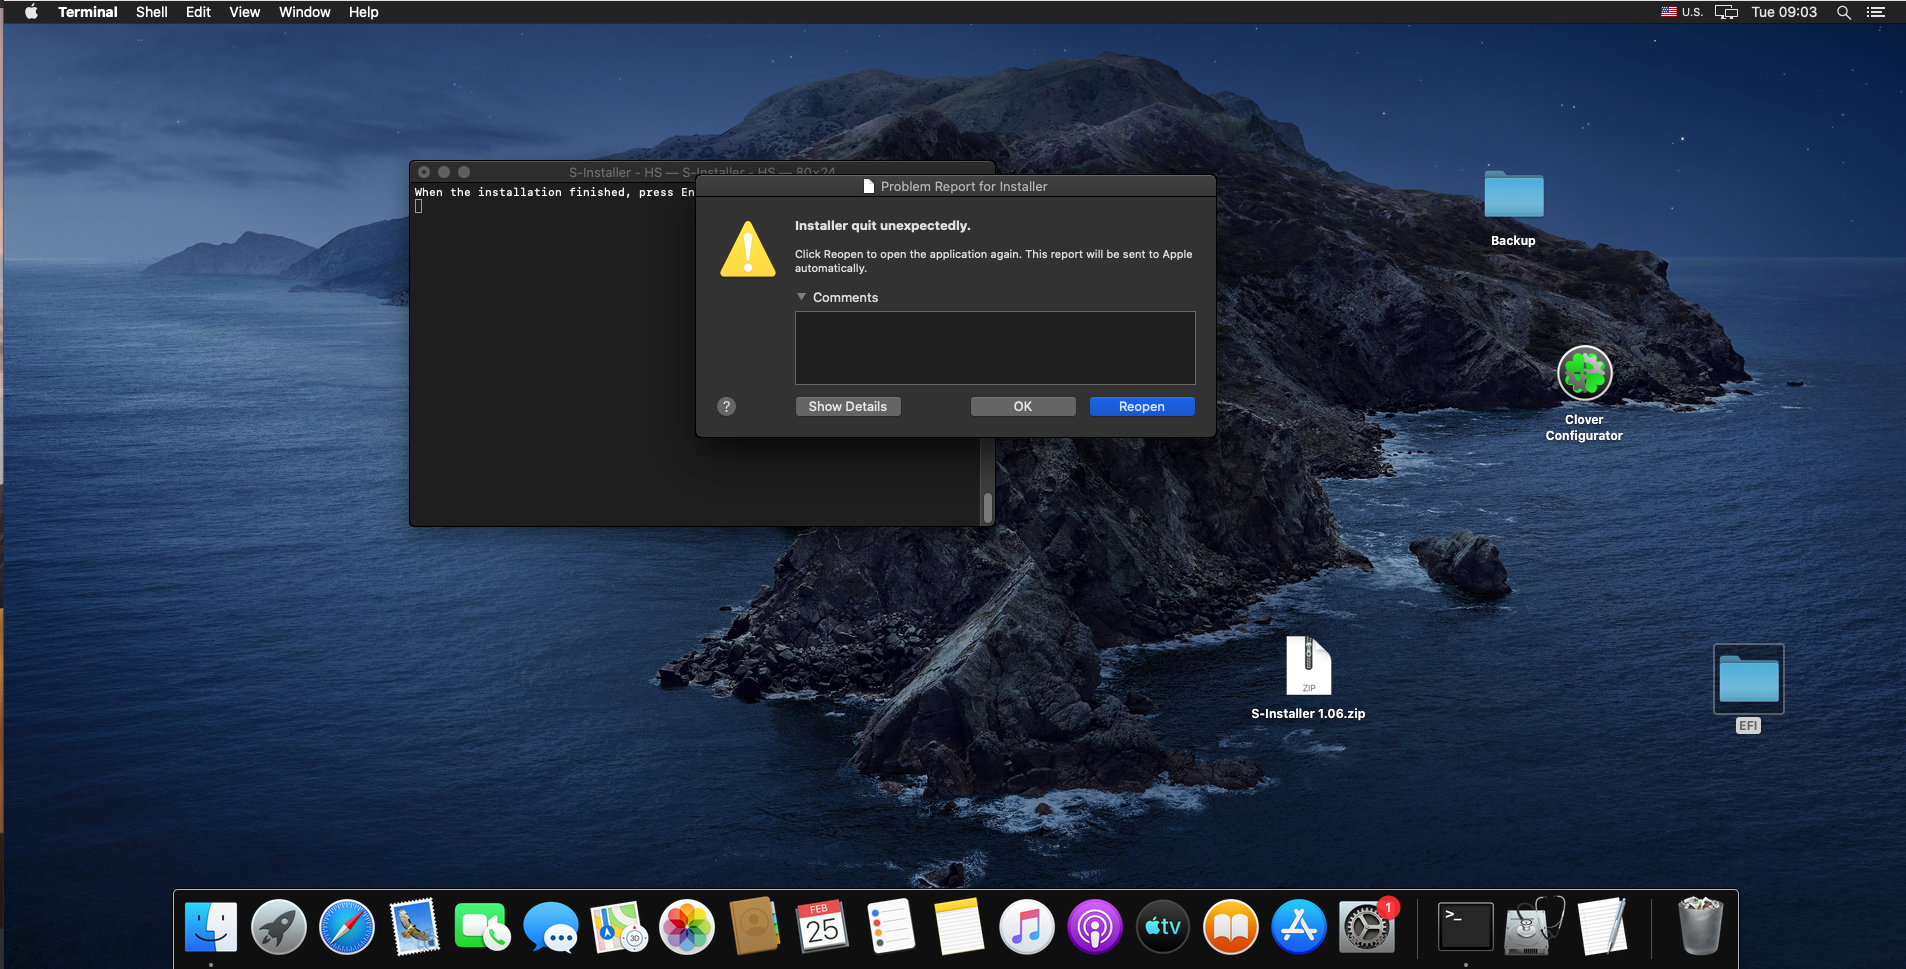Viewport: 1906px width, 969px height.
Task: Click the Reopen button in the dialog
Action: (1141, 406)
